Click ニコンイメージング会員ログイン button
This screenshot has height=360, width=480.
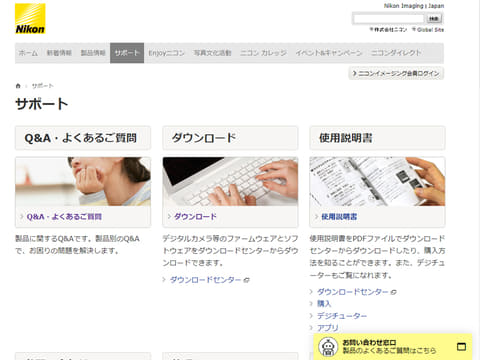[396, 73]
